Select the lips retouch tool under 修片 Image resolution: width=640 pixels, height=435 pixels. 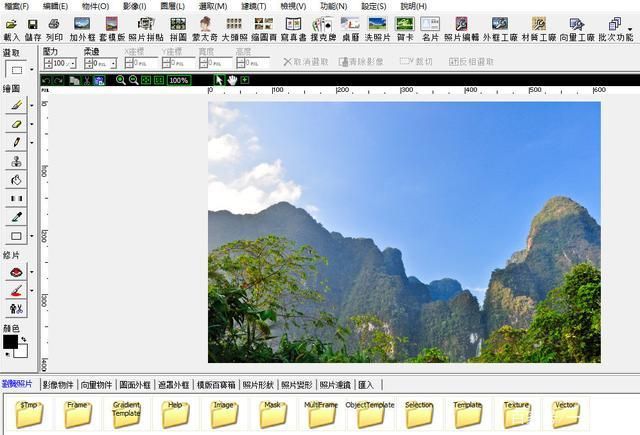[x=16, y=272]
